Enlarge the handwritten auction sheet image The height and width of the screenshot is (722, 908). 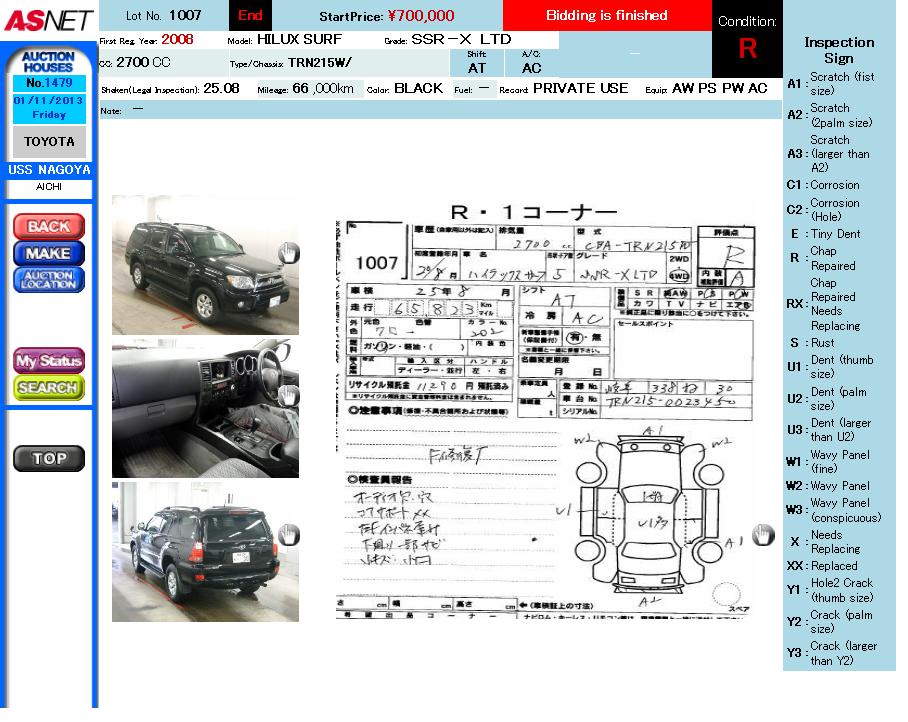click(545, 410)
